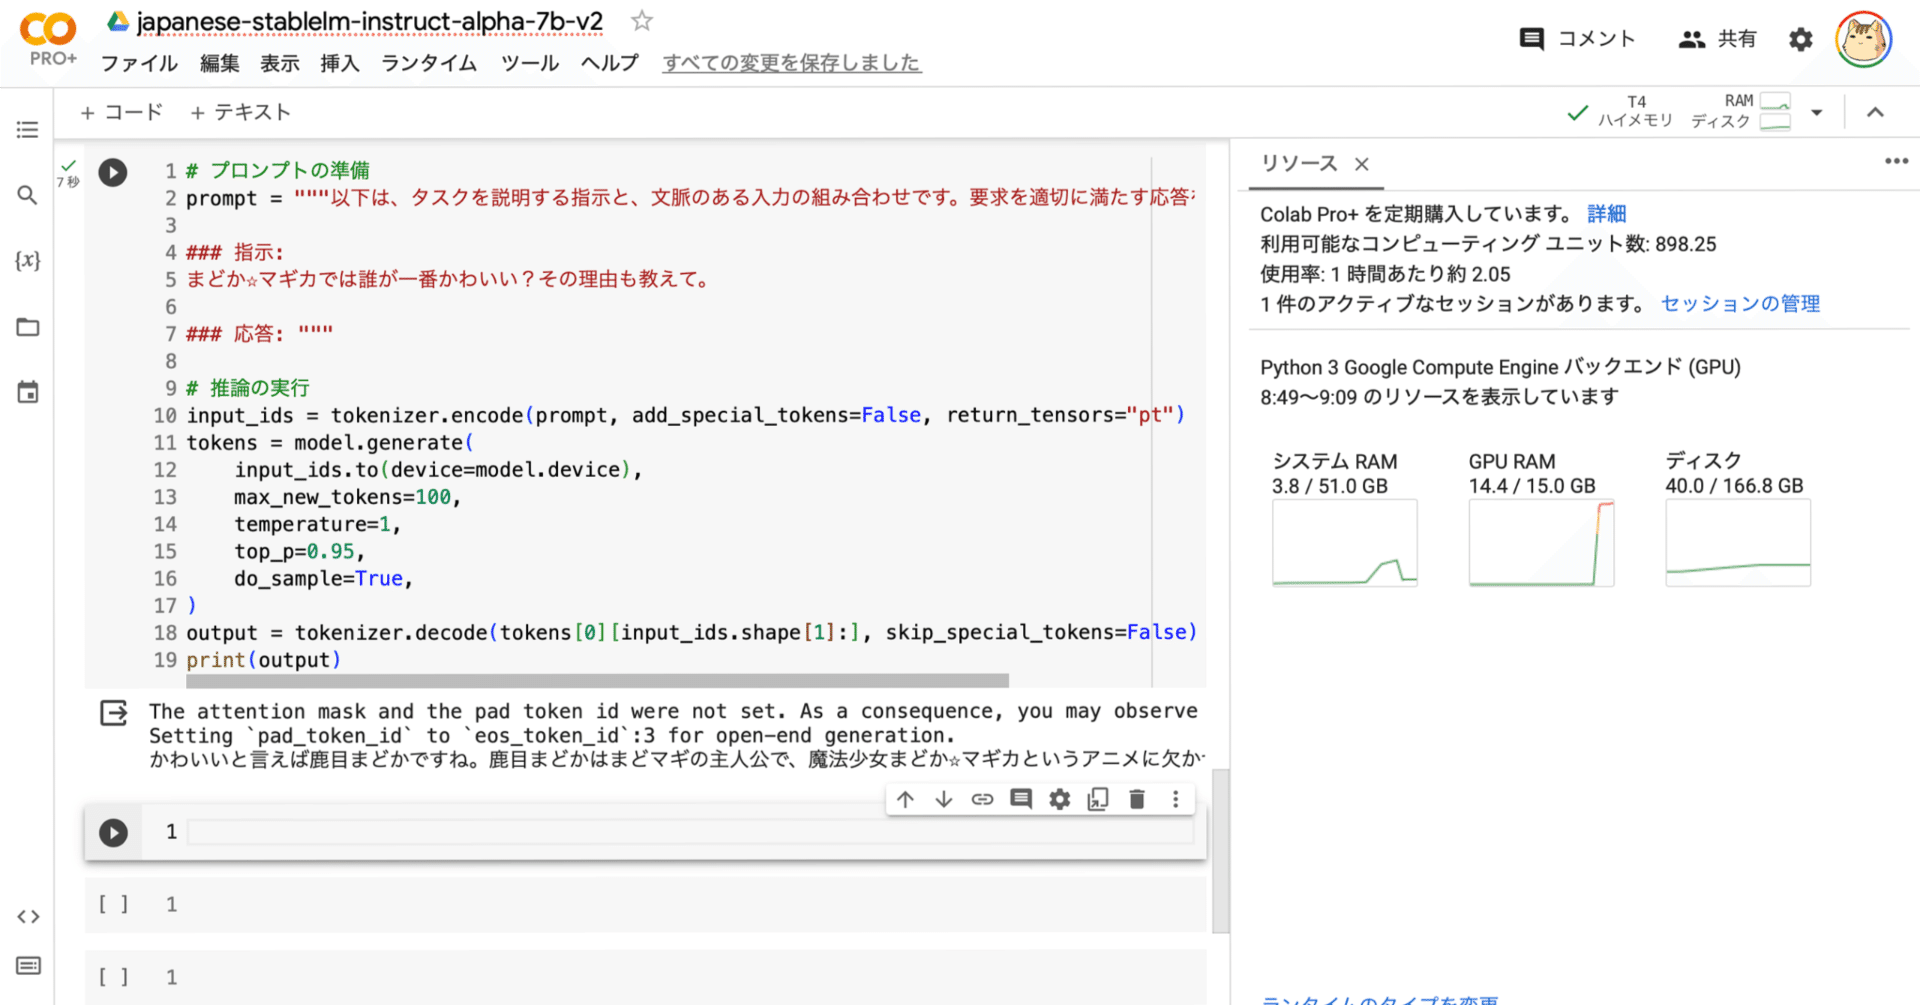Open the 挿入 menu
Image resolution: width=1920 pixels, height=1005 pixels.
[x=339, y=63]
